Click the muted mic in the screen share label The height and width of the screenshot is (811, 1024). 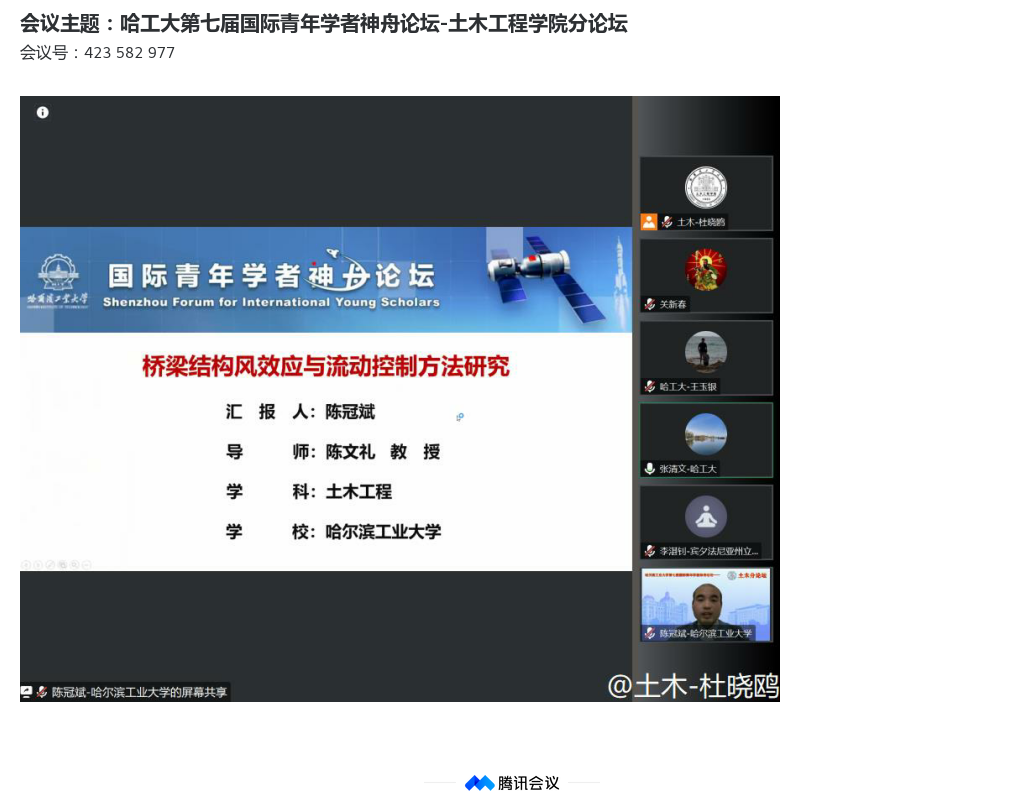[42, 692]
